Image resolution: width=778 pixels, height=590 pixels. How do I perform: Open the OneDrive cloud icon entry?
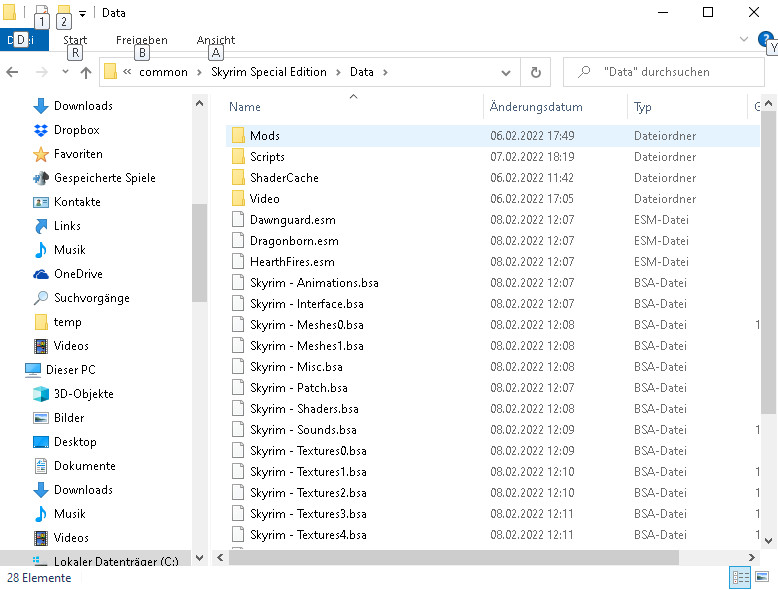(41, 274)
